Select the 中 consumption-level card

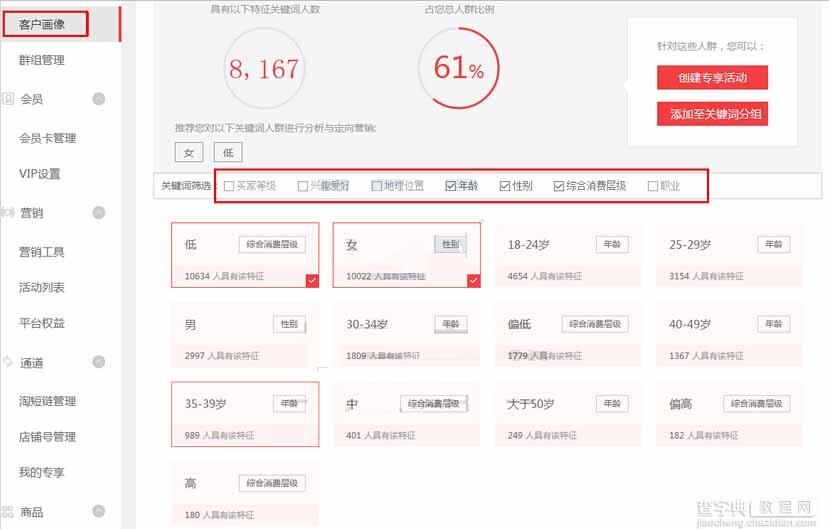click(x=407, y=414)
